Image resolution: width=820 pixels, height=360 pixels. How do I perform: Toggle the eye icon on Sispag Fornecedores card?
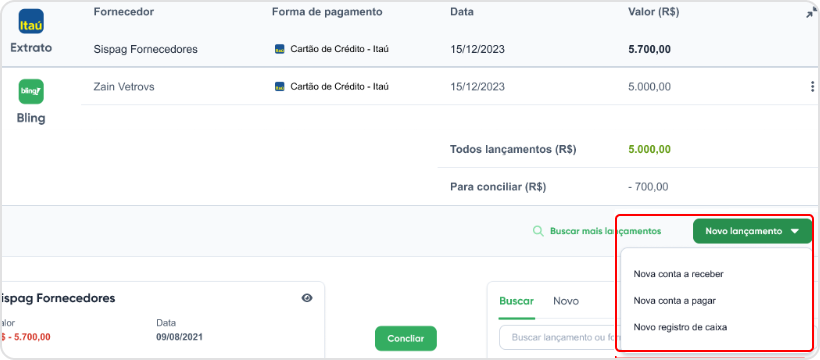tap(307, 298)
